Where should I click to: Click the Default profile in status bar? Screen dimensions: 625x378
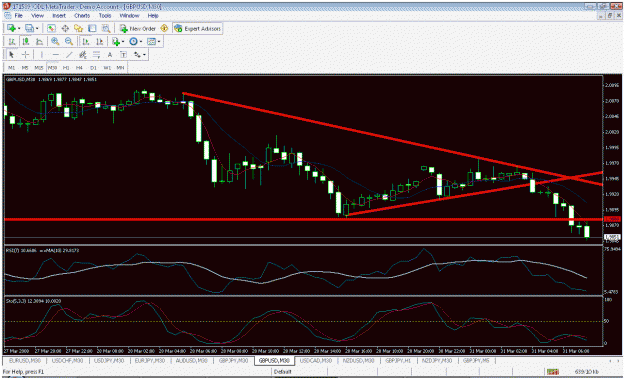coord(283,372)
